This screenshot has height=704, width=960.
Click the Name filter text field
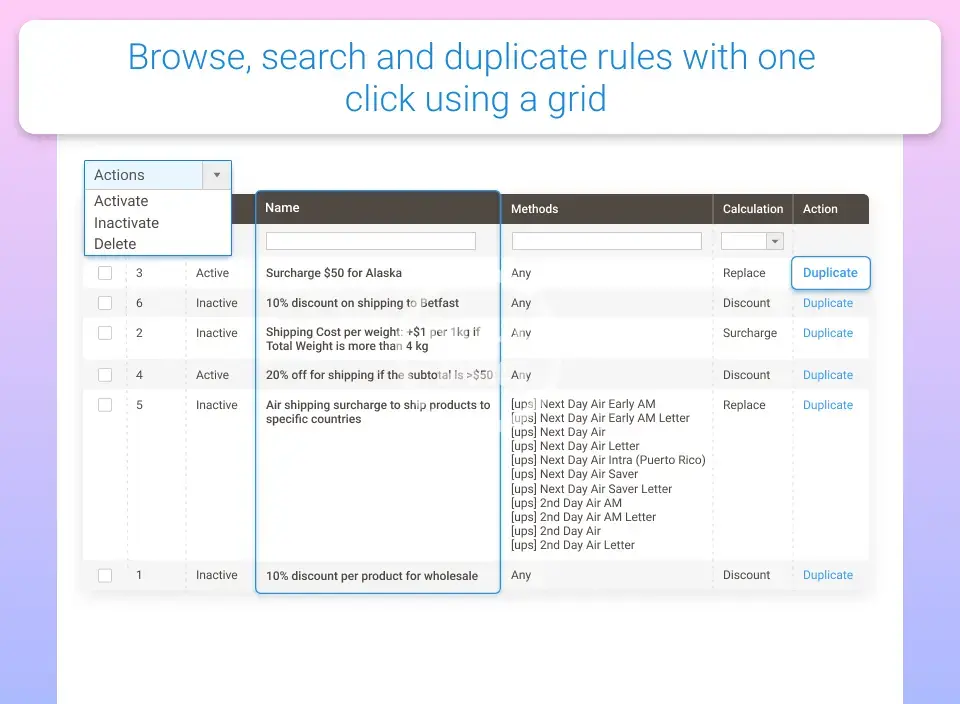click(370, 241)
